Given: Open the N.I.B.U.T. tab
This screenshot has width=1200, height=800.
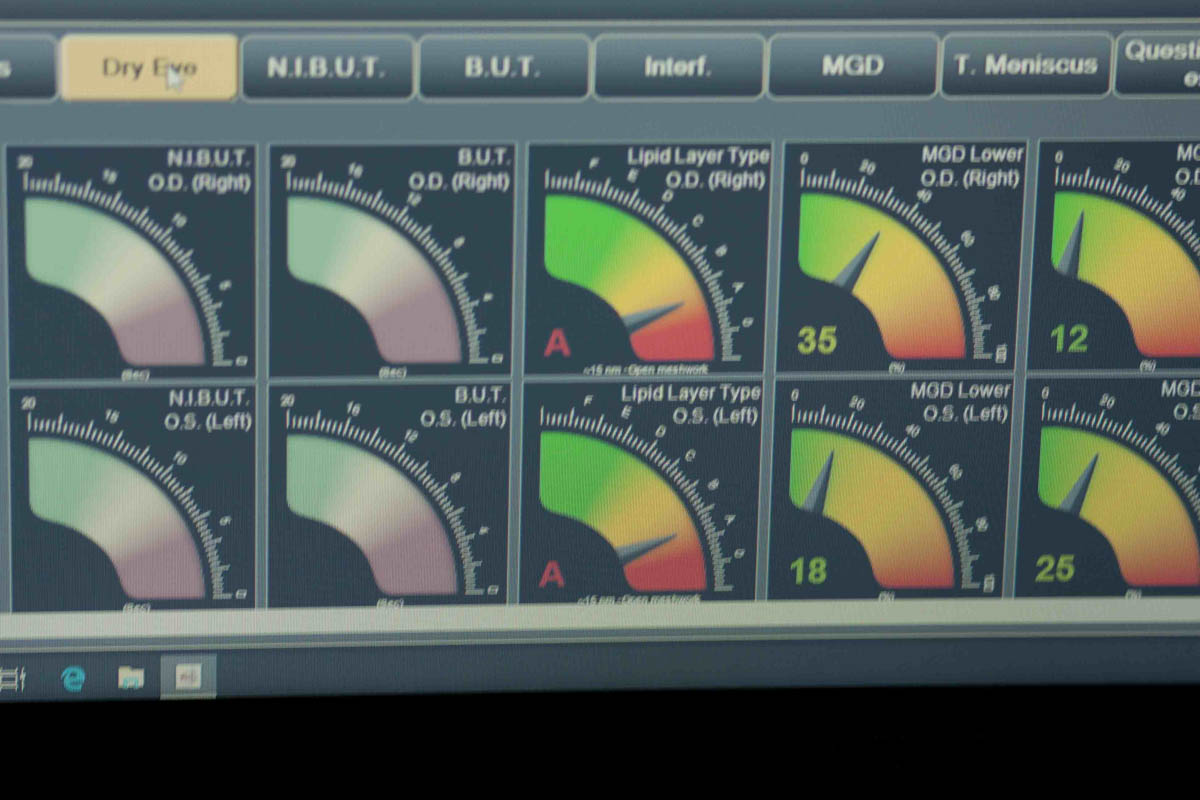Looking at the screenshot, I should (327, 68).
